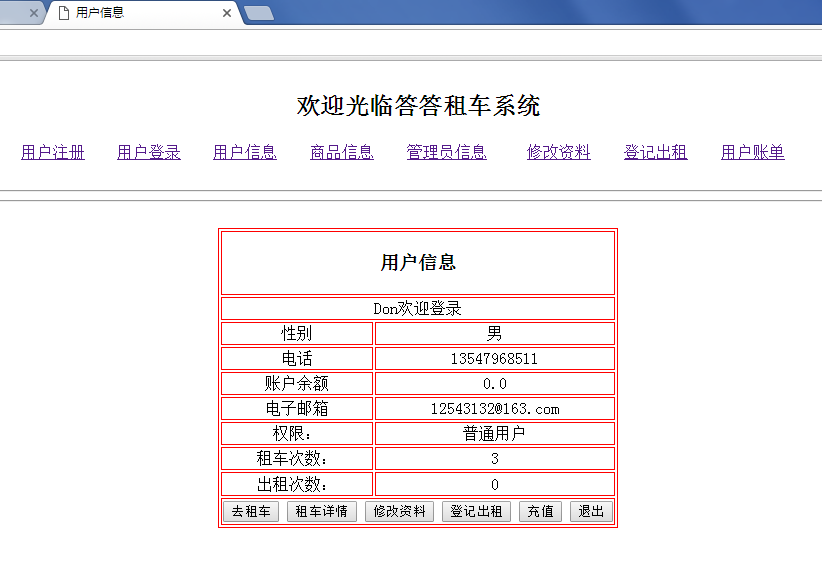Visit the 管理员信息 link
The height and width of the screenshot is (572, 822).
[447, 153]
